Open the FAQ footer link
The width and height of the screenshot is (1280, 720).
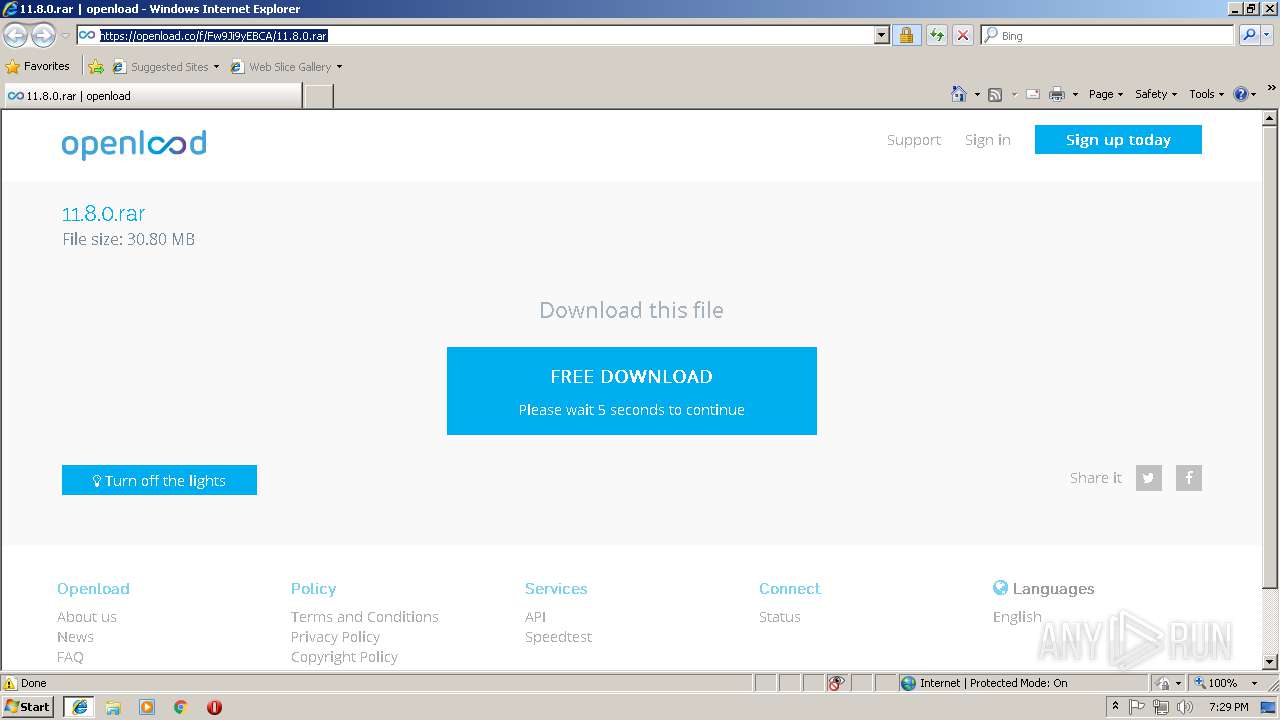[70, 657]
